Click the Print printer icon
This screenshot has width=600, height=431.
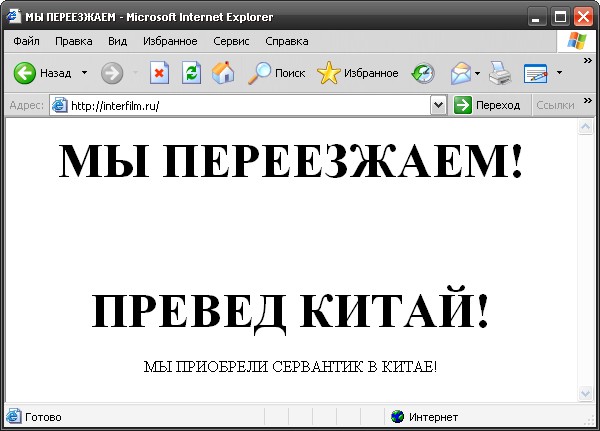click(500, 73)
